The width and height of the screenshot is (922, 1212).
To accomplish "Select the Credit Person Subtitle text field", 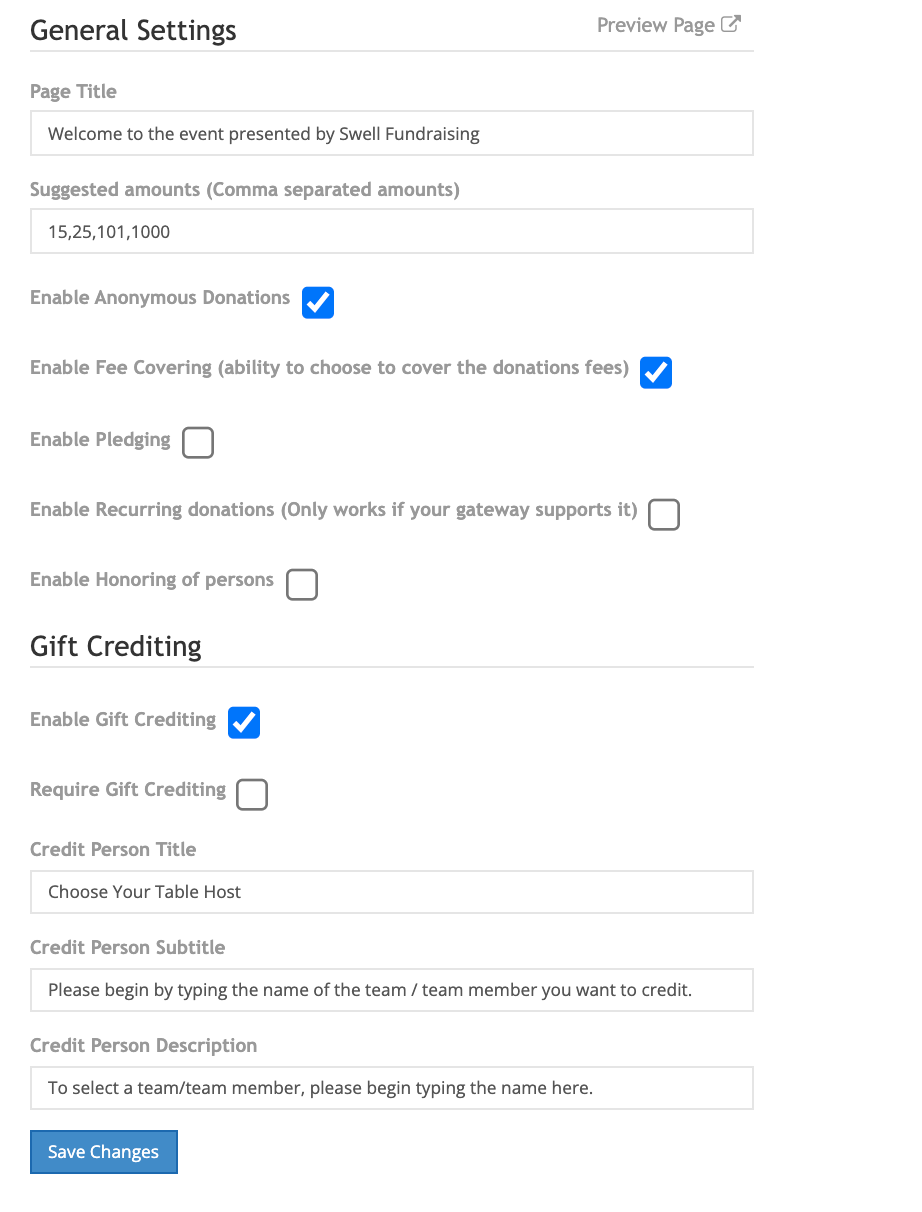I will click(x=391, y=990).
